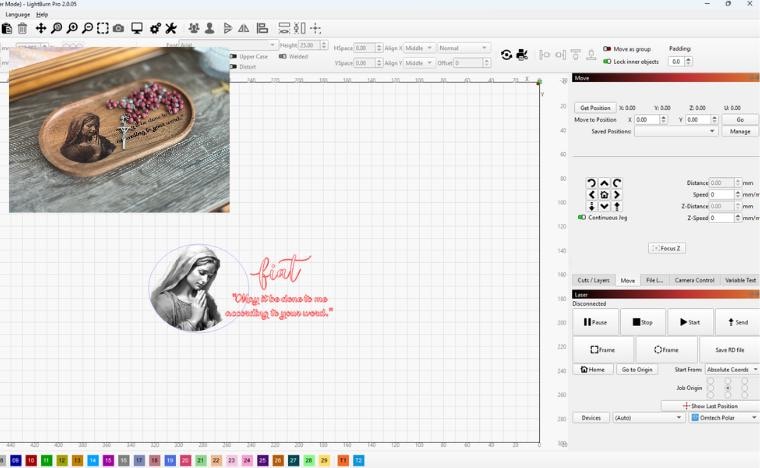Select the red layer 10 color swatch
The width and height of the screenshot is (760, 468).
pos(31,460)
